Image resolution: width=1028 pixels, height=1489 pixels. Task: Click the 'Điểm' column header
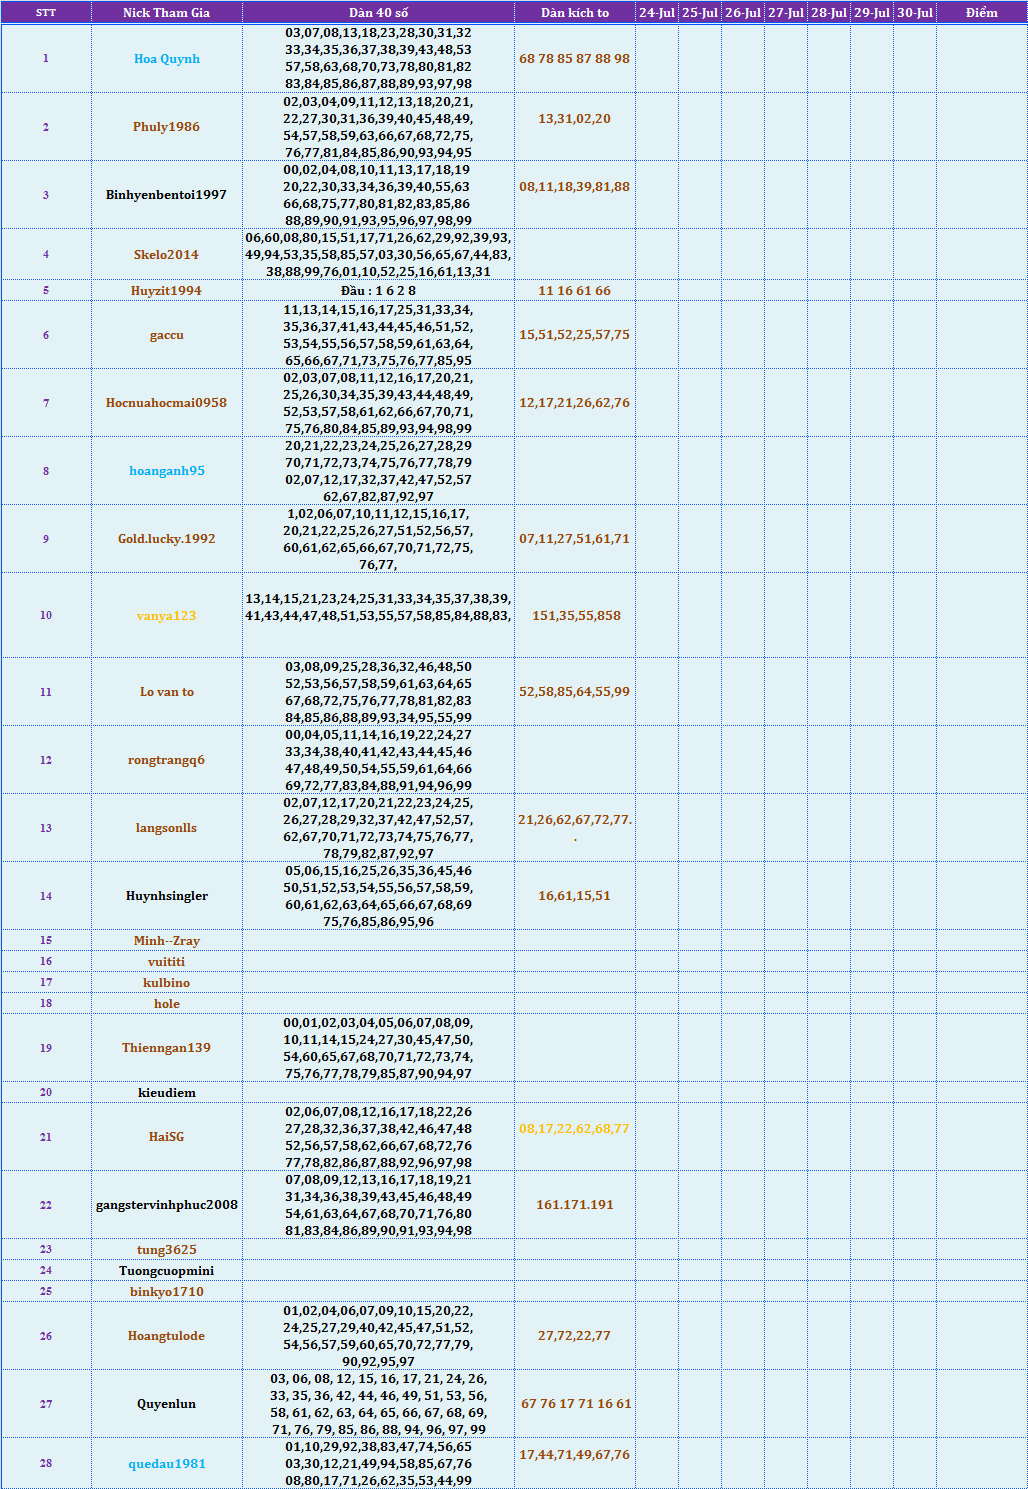981,13
